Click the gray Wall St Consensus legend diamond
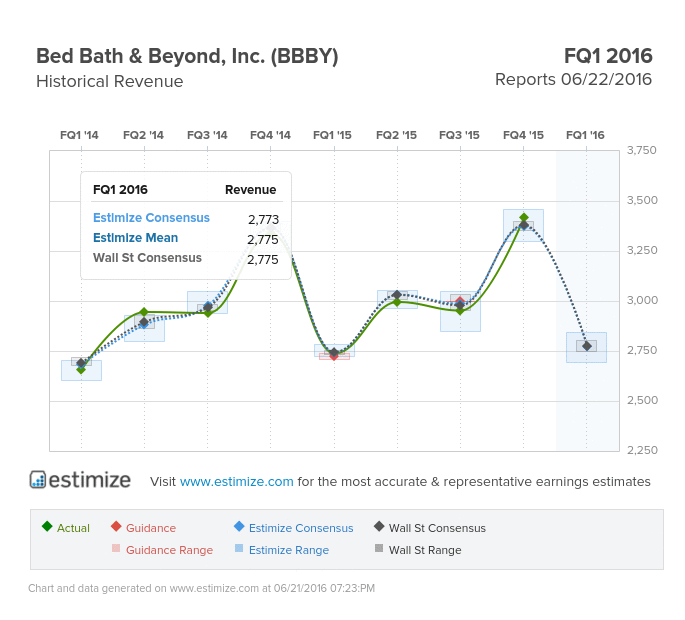The image size is (685, 620). pos(379,526)
